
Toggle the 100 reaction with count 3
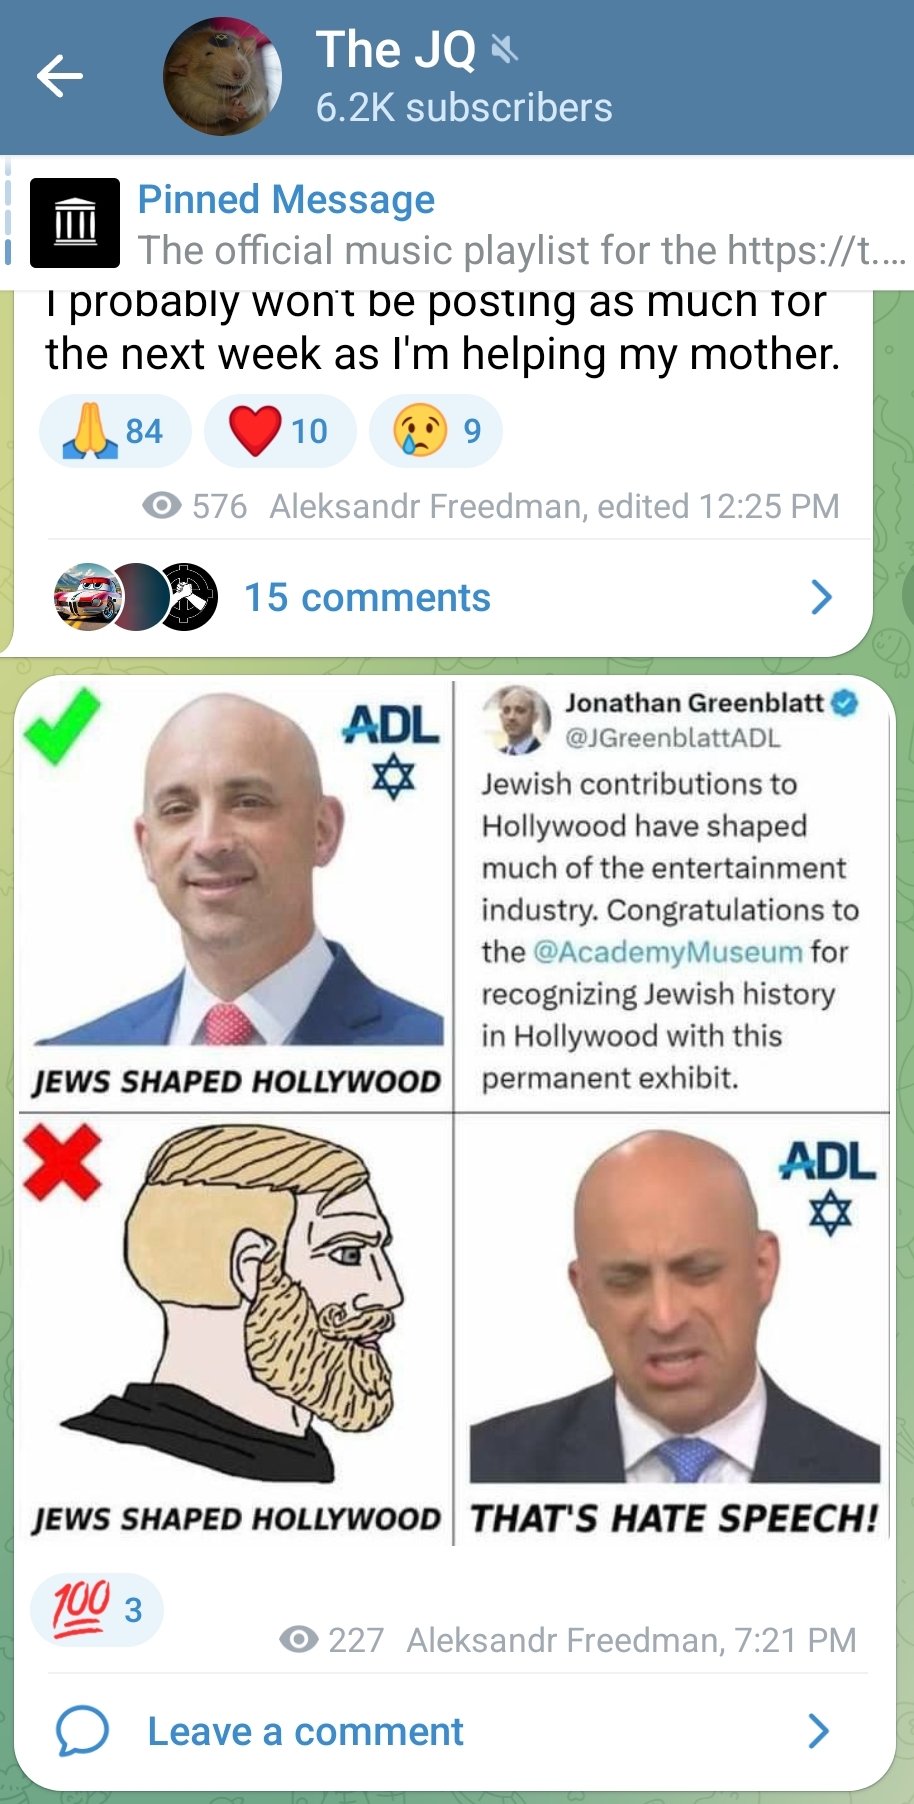click(97, 1609)
